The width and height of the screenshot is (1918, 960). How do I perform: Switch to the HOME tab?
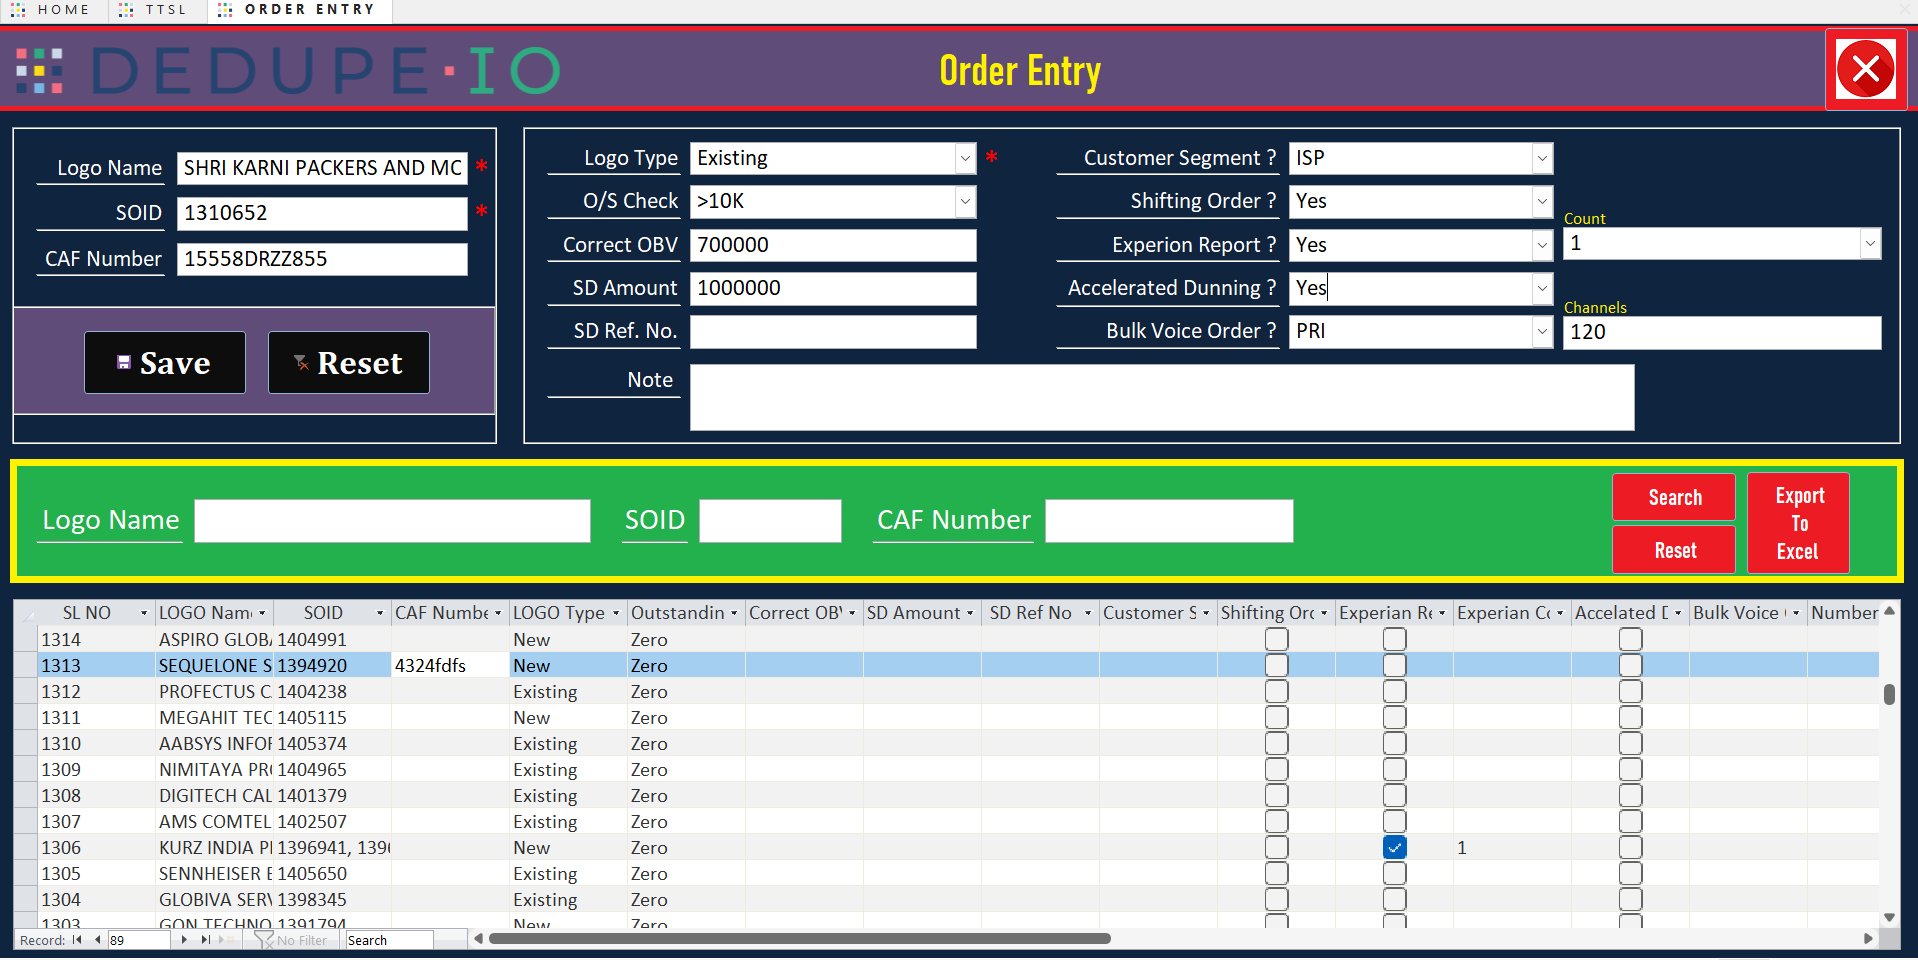(53, 10)
